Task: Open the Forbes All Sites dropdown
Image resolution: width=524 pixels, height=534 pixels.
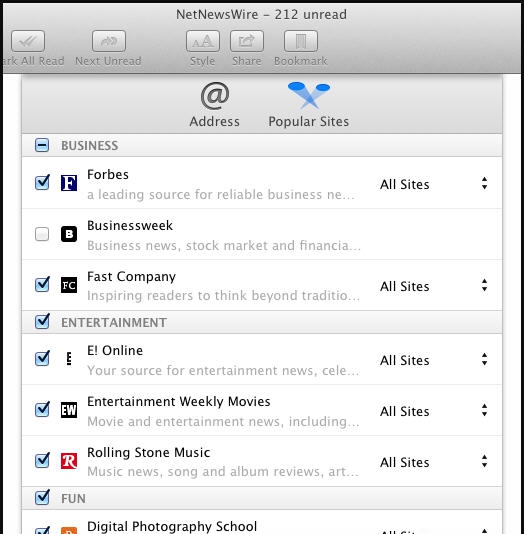Action: pos(434,184)
